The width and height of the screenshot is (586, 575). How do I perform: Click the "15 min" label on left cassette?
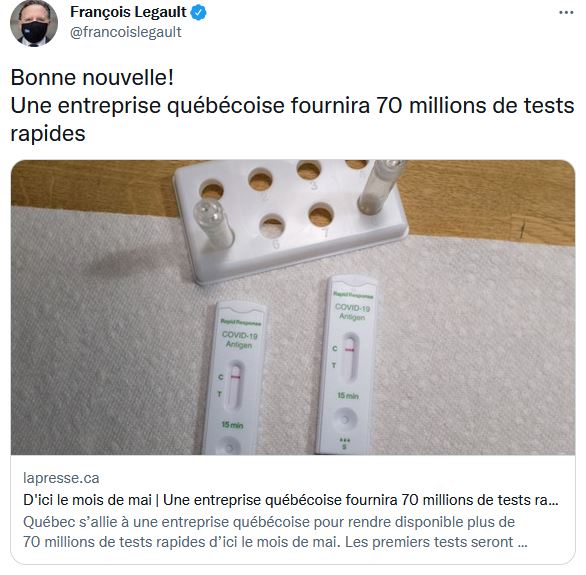(232, 425)
